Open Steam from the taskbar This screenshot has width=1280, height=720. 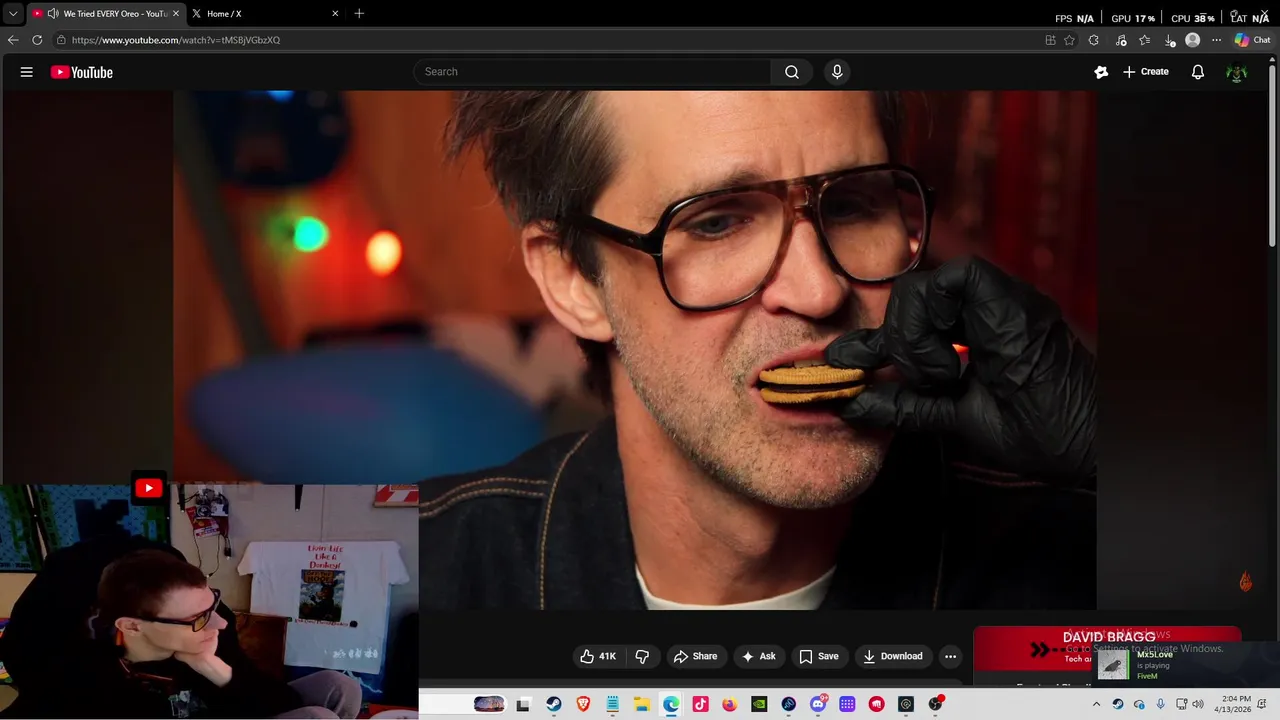click(x=553, y=704)
